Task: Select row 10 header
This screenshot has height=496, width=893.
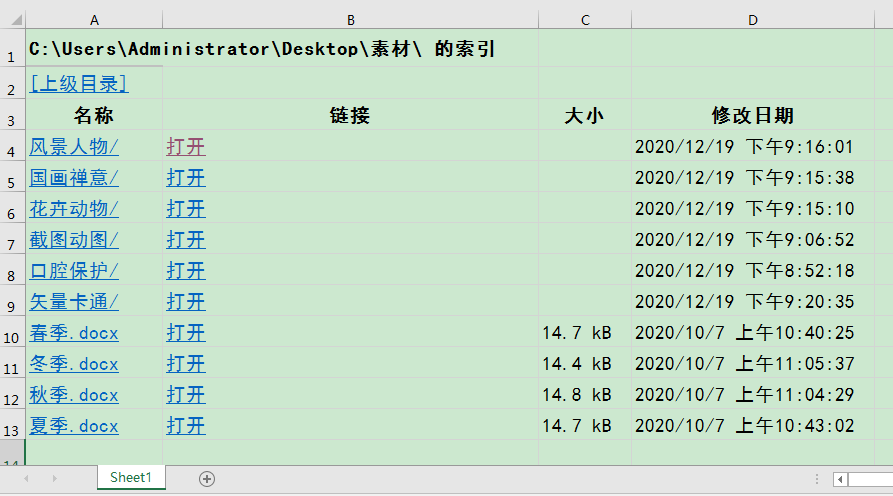Action: 12,332
